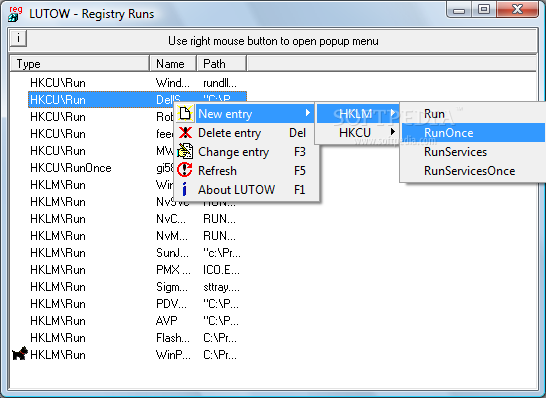Click the rundll... path cell
Viewport: 546px width, 398px height.
pos(220,83)
